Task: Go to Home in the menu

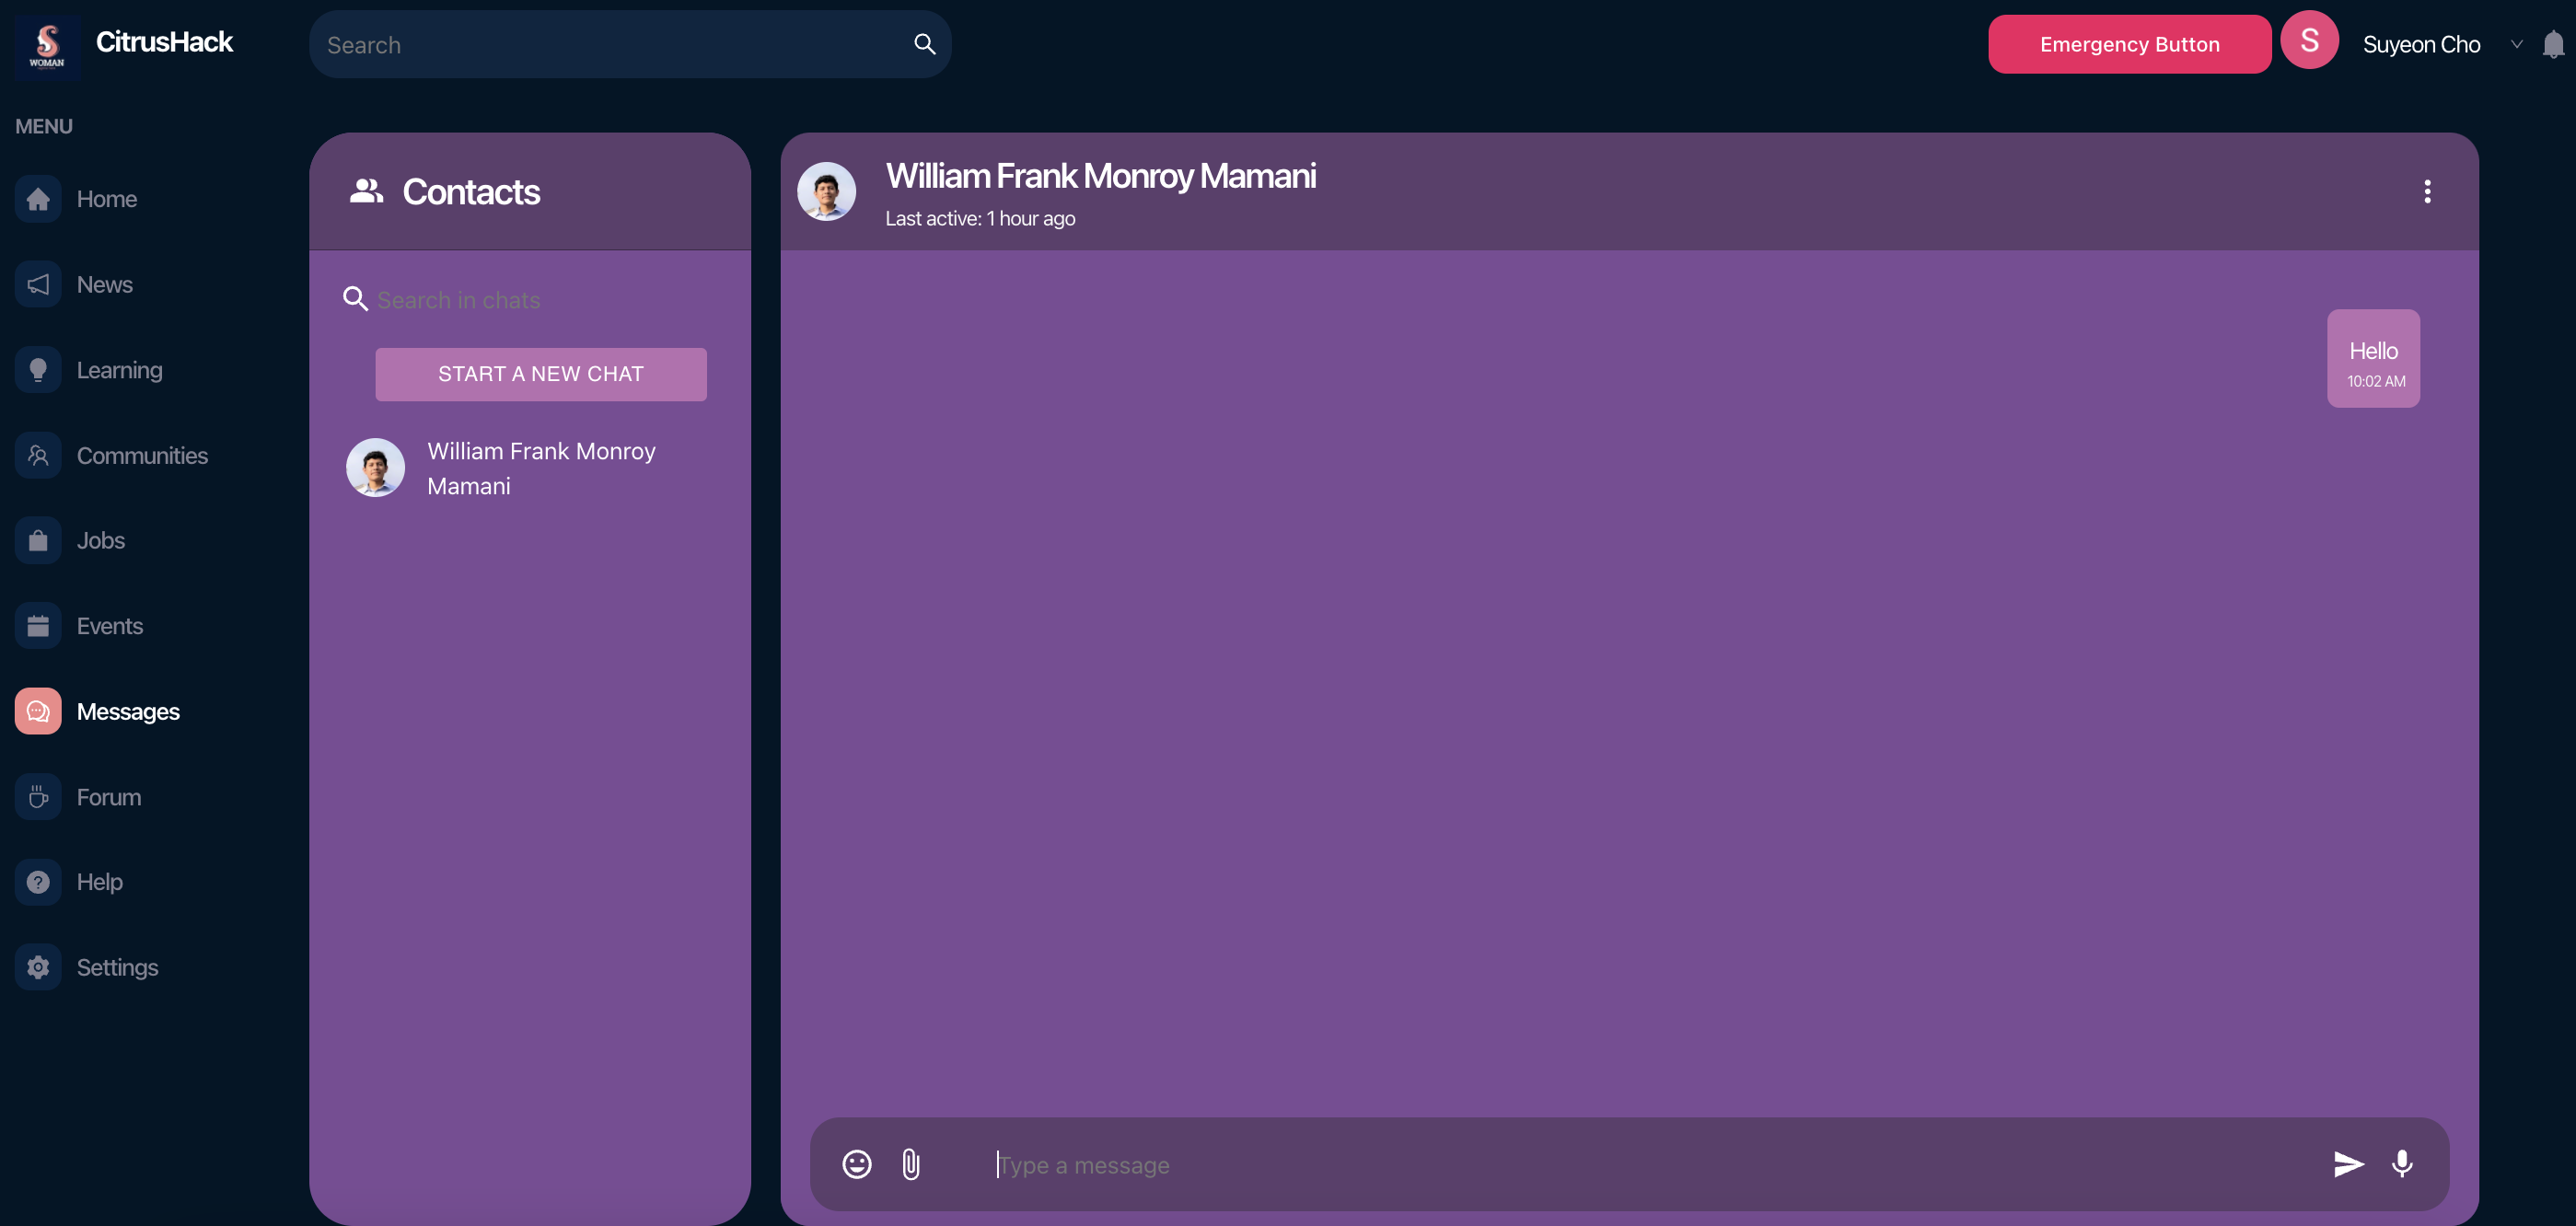Action: pyautogui.click(x=106, y=199)
